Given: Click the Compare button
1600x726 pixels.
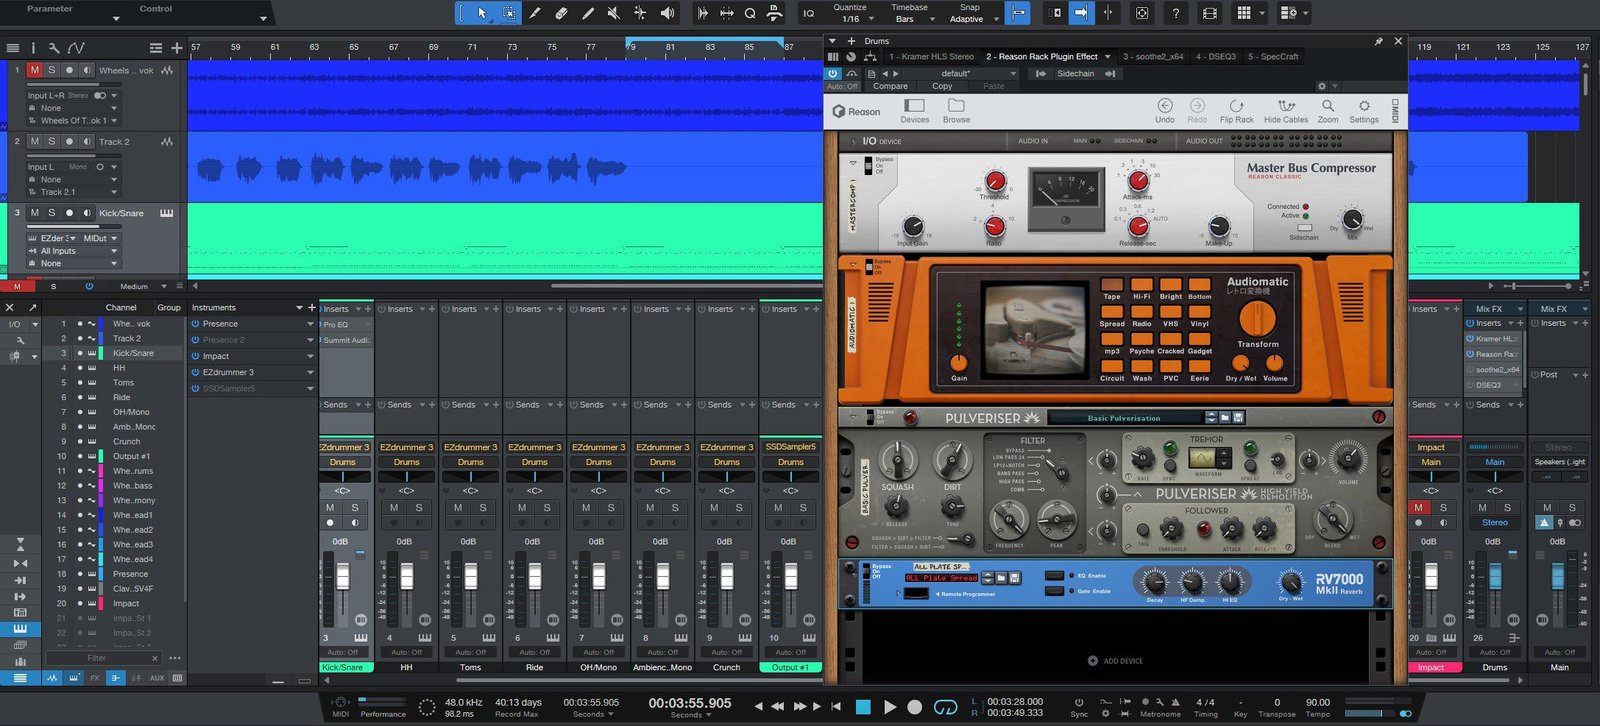Looking at the screenshot, I should click(x=890, y=86).
